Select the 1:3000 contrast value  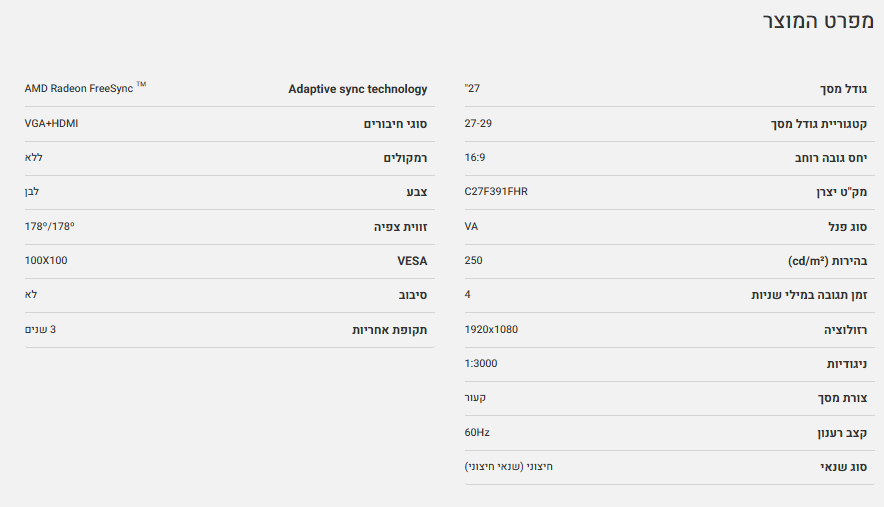pos(481,363)
